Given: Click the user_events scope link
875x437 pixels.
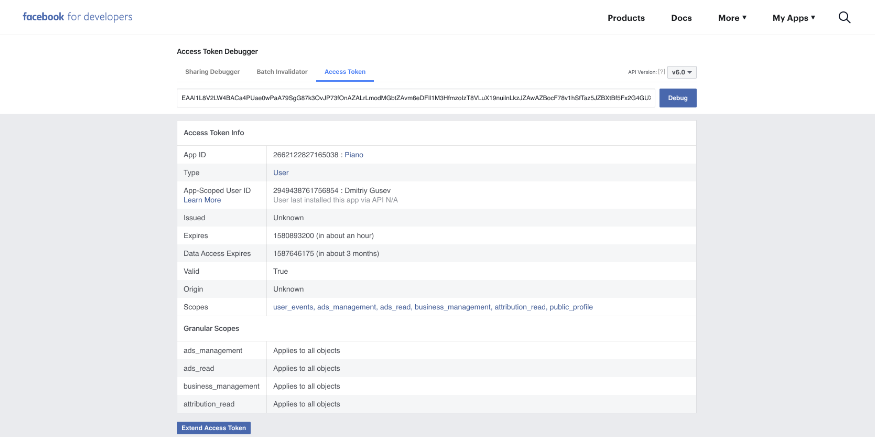Looking at the screenshot, I should click(x=294, y=307).
